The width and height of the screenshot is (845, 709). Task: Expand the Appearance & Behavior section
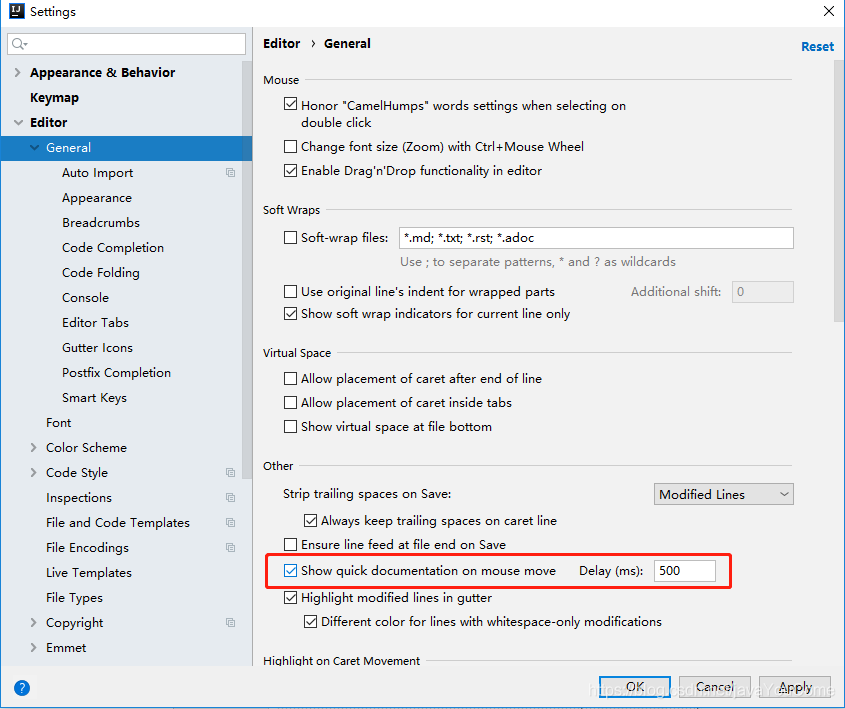18,73
